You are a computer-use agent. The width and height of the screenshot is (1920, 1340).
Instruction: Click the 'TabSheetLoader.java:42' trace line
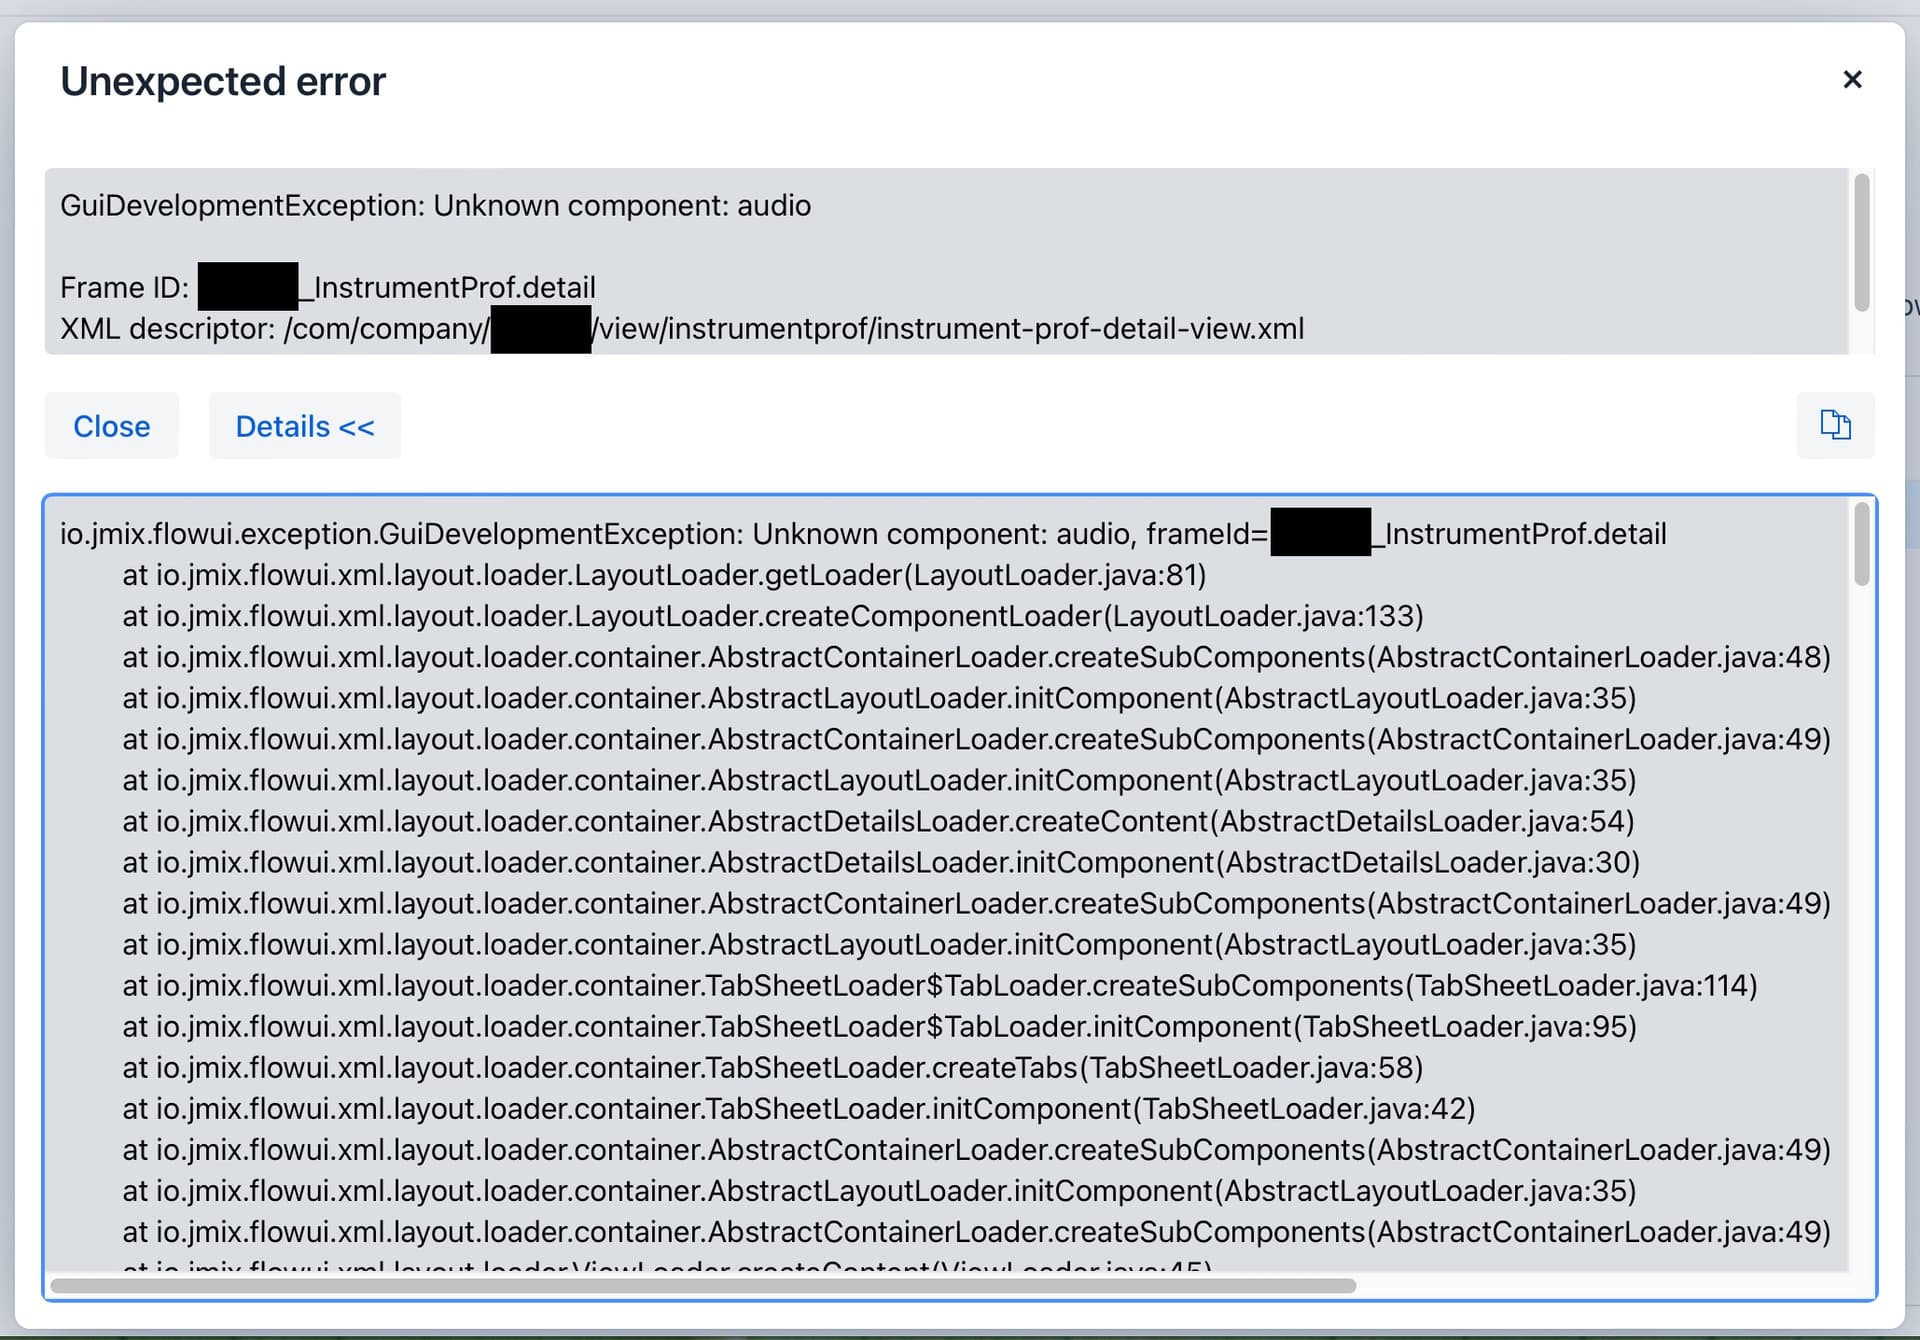(799, 1109)
